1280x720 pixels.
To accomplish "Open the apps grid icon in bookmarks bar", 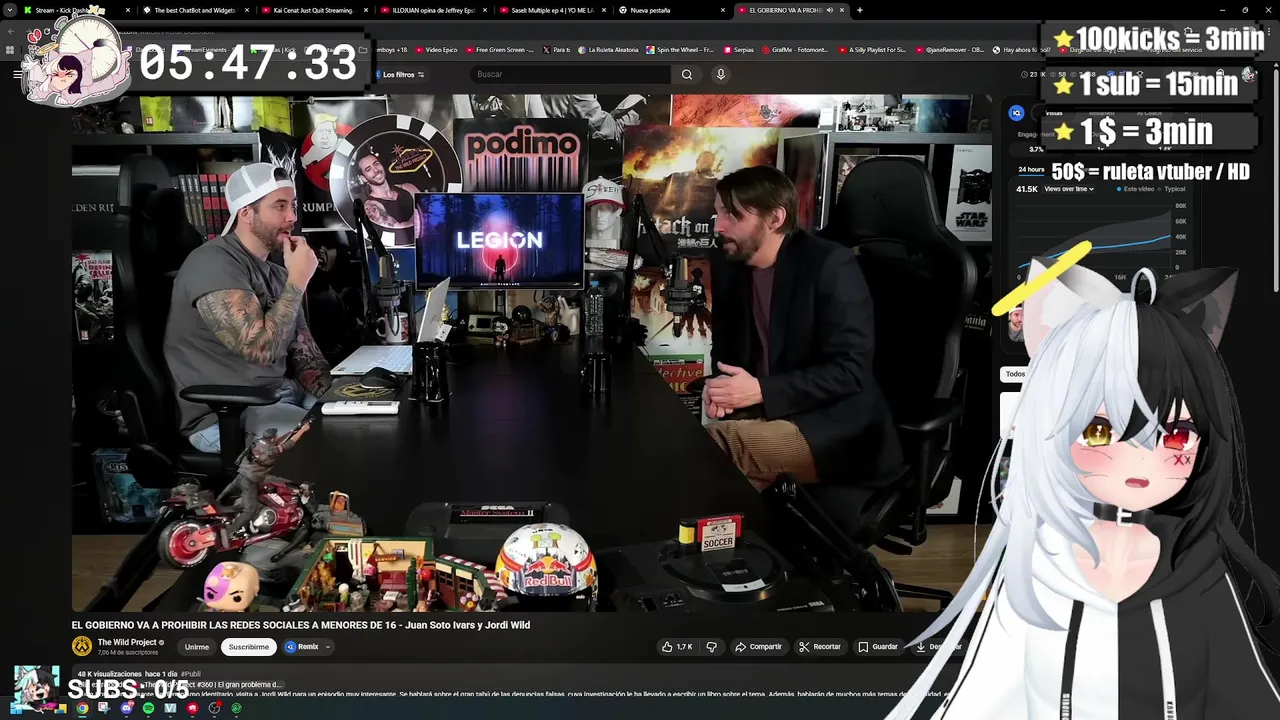I will (x=10, y=49).
